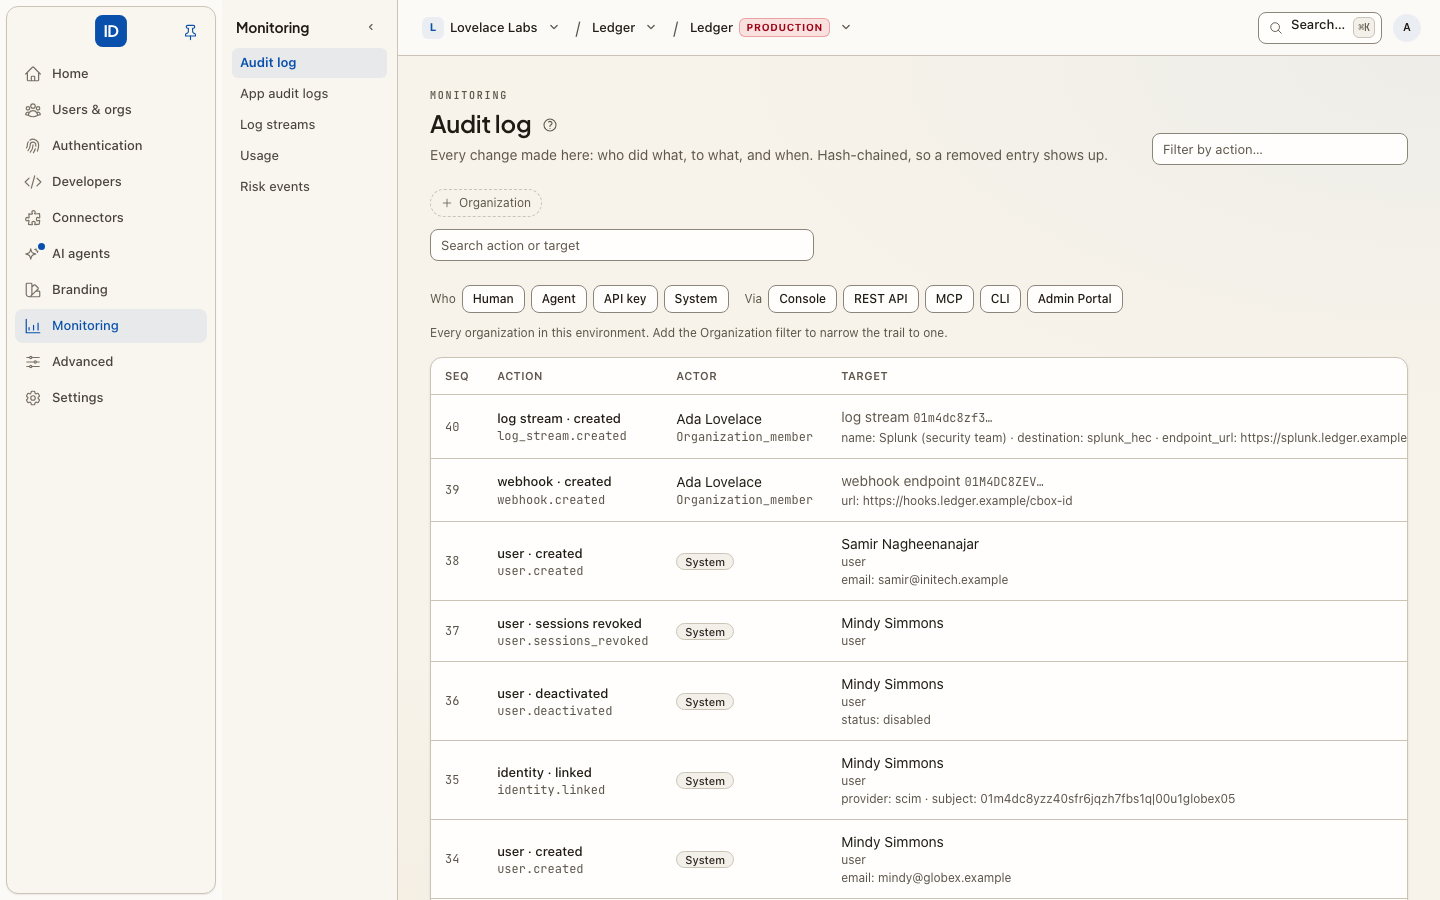
Task: Toggle the Agent actor filter
Action: (558, 299)
